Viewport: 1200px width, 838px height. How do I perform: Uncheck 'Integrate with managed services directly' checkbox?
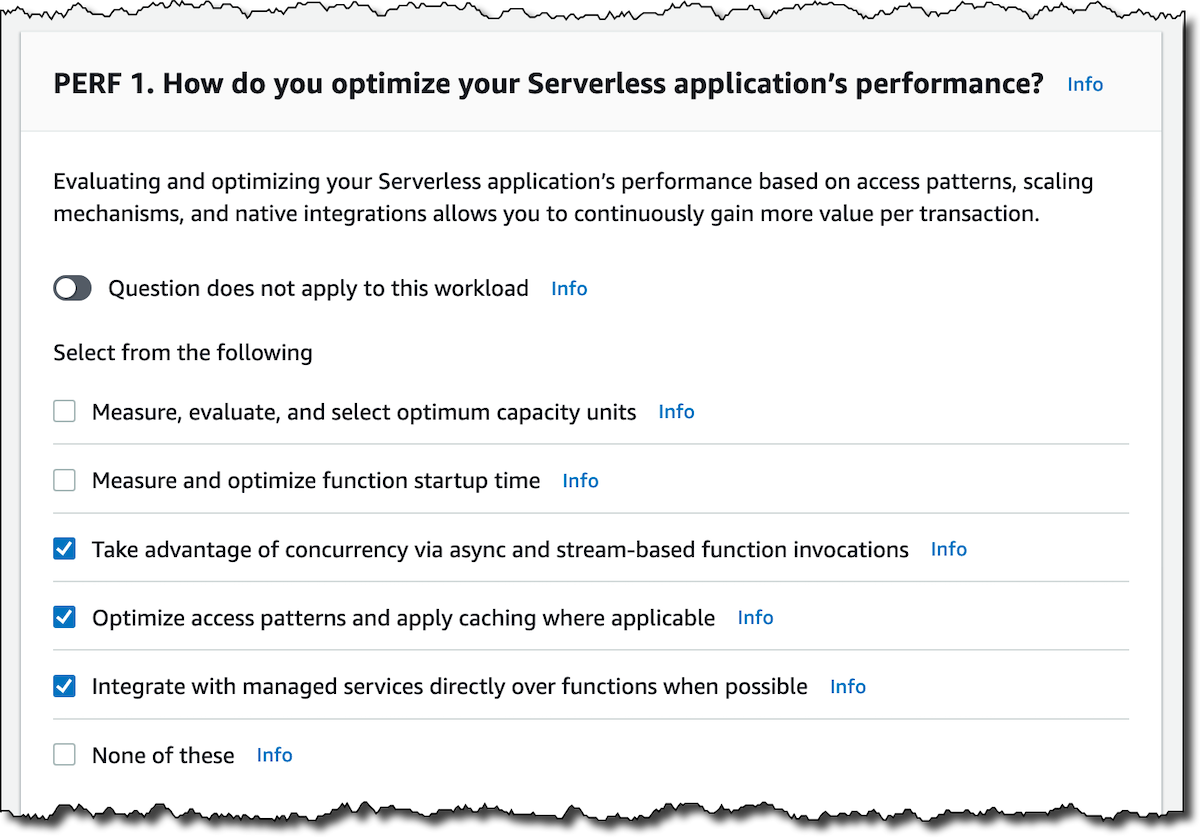coord(65,687)
